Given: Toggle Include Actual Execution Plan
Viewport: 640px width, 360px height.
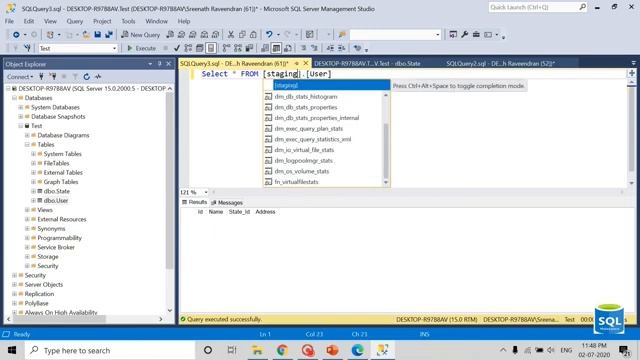Looking at the screenshot, I should (226, 48).
